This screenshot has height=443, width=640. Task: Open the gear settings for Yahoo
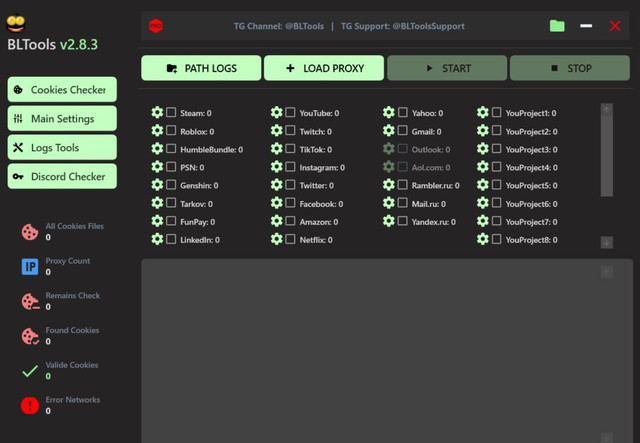[x=389, y=113]
